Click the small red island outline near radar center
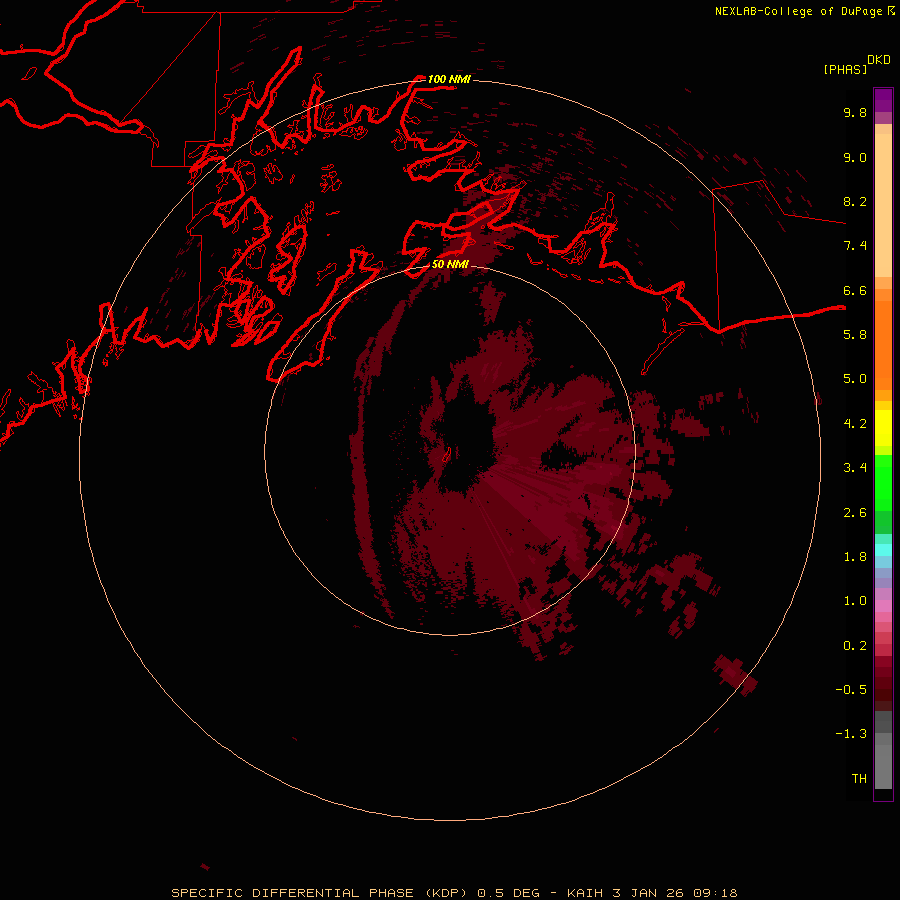Image resolution: width=900 pixels, height=900 pixels. [x=448, y=455]
